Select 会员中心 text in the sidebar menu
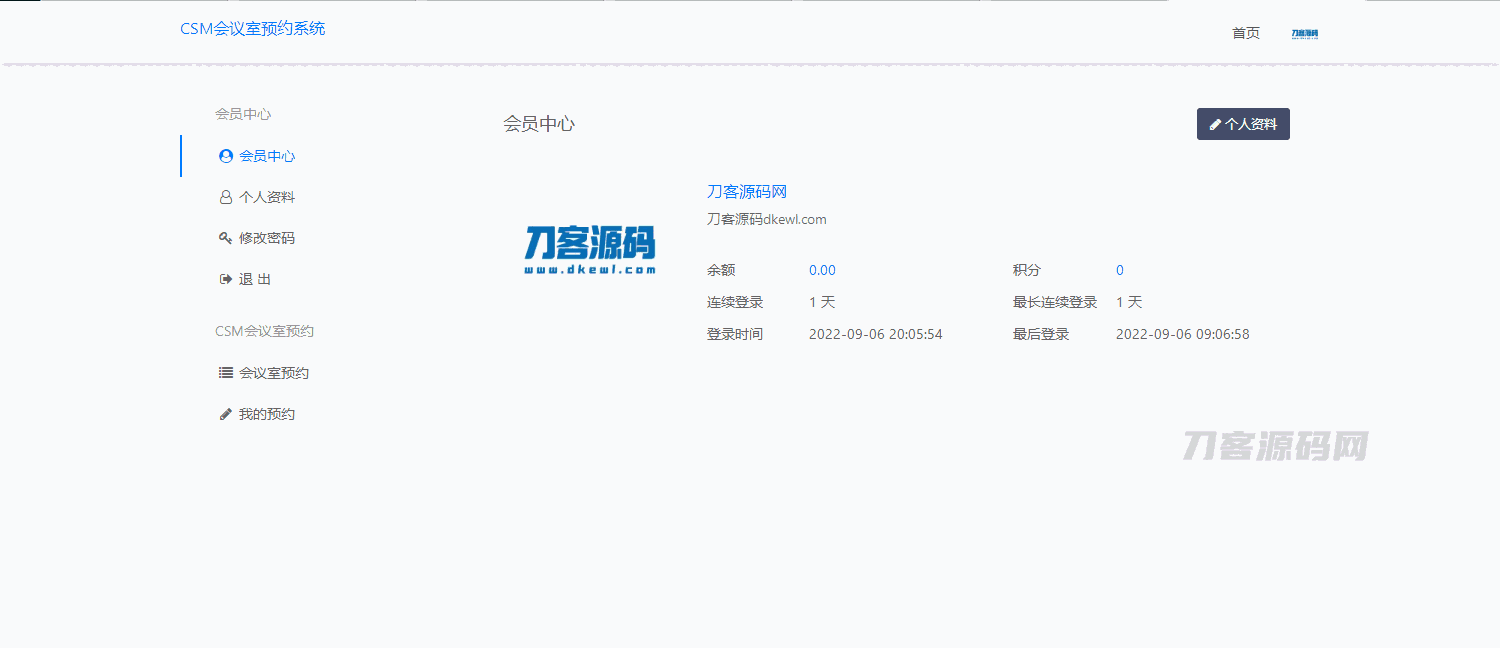 [267, 156]
